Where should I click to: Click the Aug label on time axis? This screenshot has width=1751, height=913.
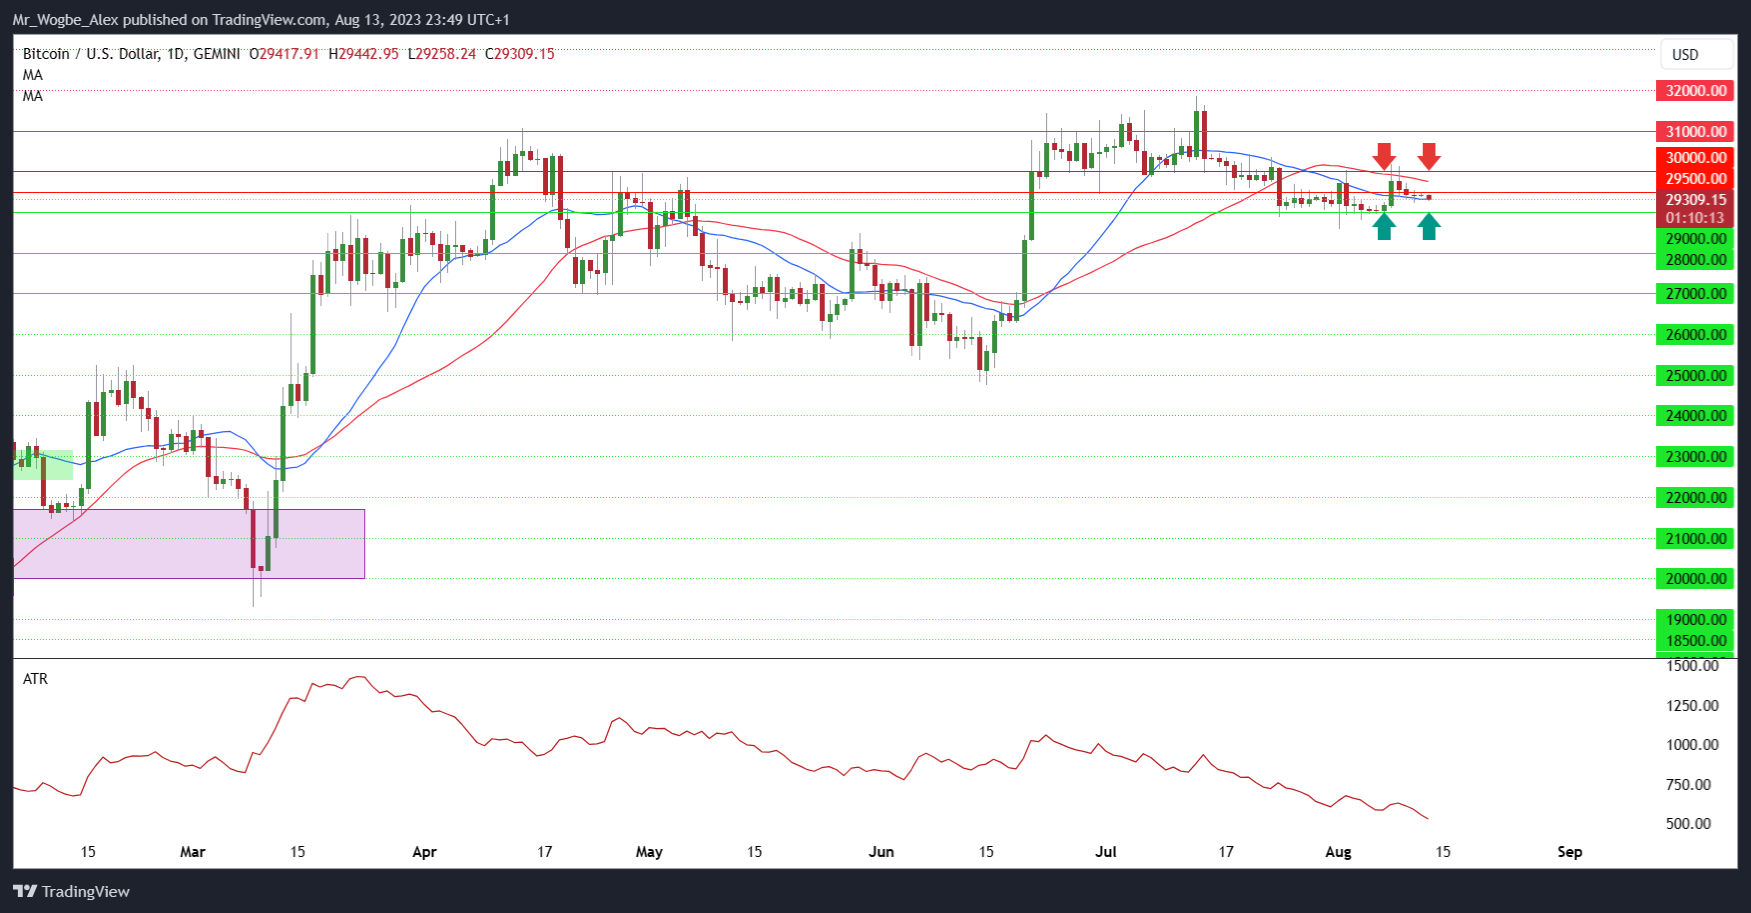click(1338, 852)
